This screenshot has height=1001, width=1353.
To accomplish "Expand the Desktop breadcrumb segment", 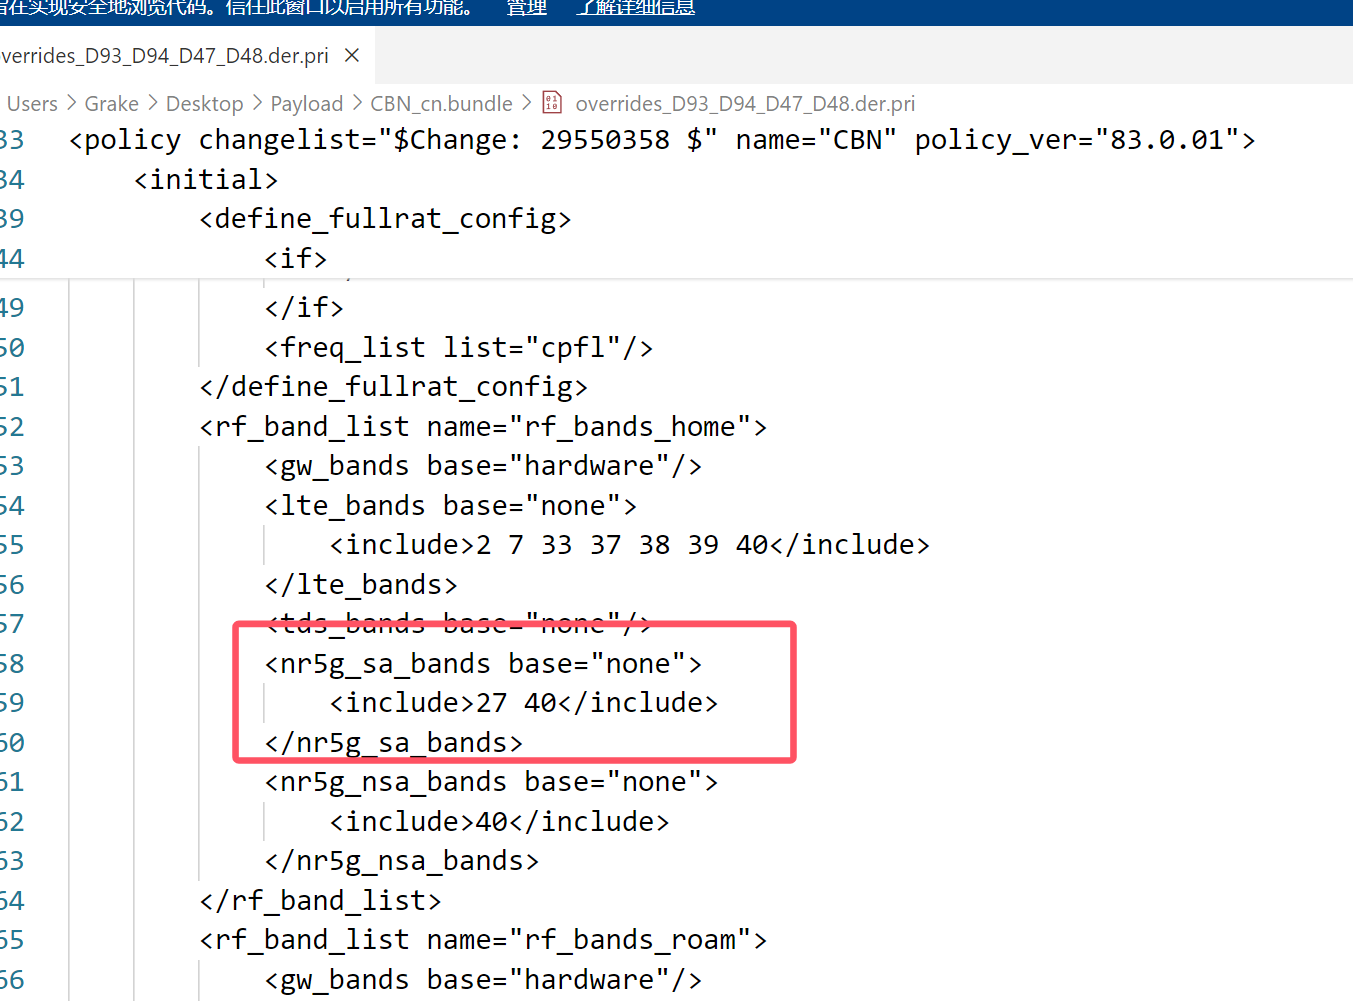I will point(204,104).
